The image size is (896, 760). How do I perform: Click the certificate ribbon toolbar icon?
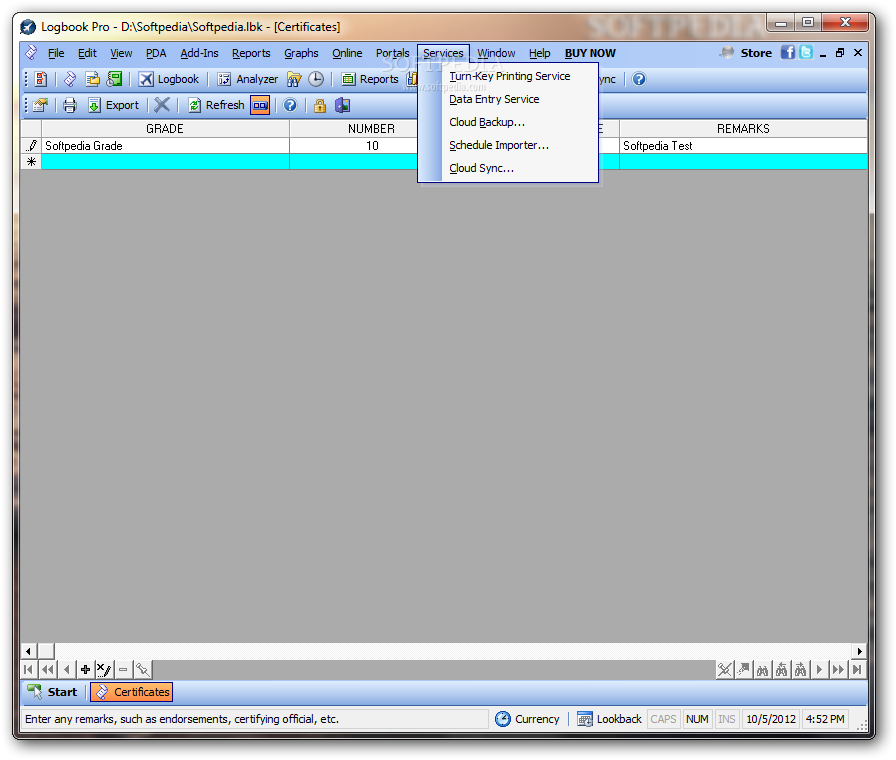point(70,79)
